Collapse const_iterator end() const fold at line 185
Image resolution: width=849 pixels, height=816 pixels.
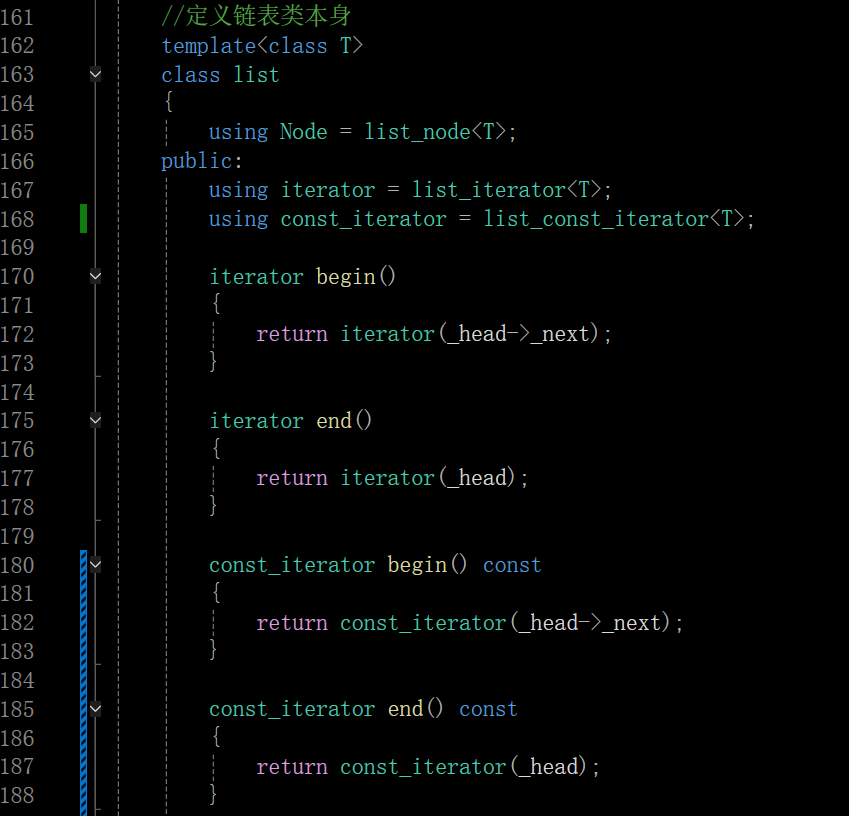pos(95,709)
